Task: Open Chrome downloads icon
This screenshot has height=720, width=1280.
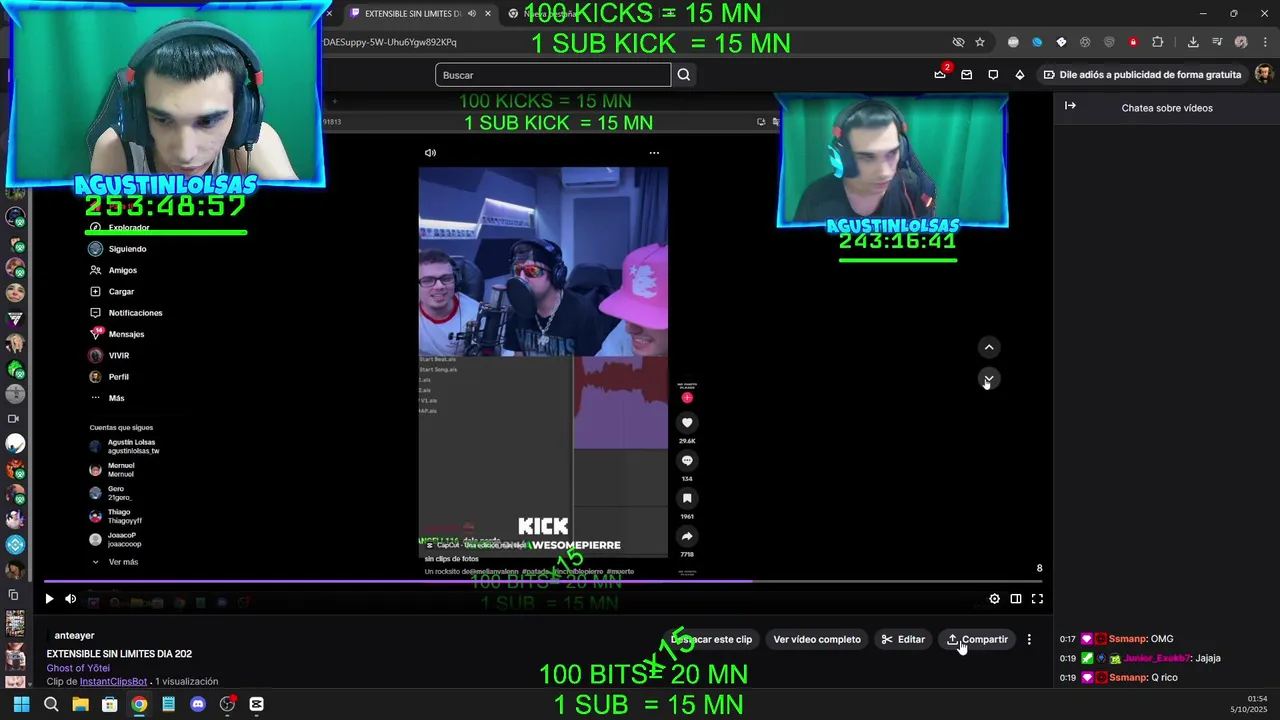Action: (x=1193, y=42)
